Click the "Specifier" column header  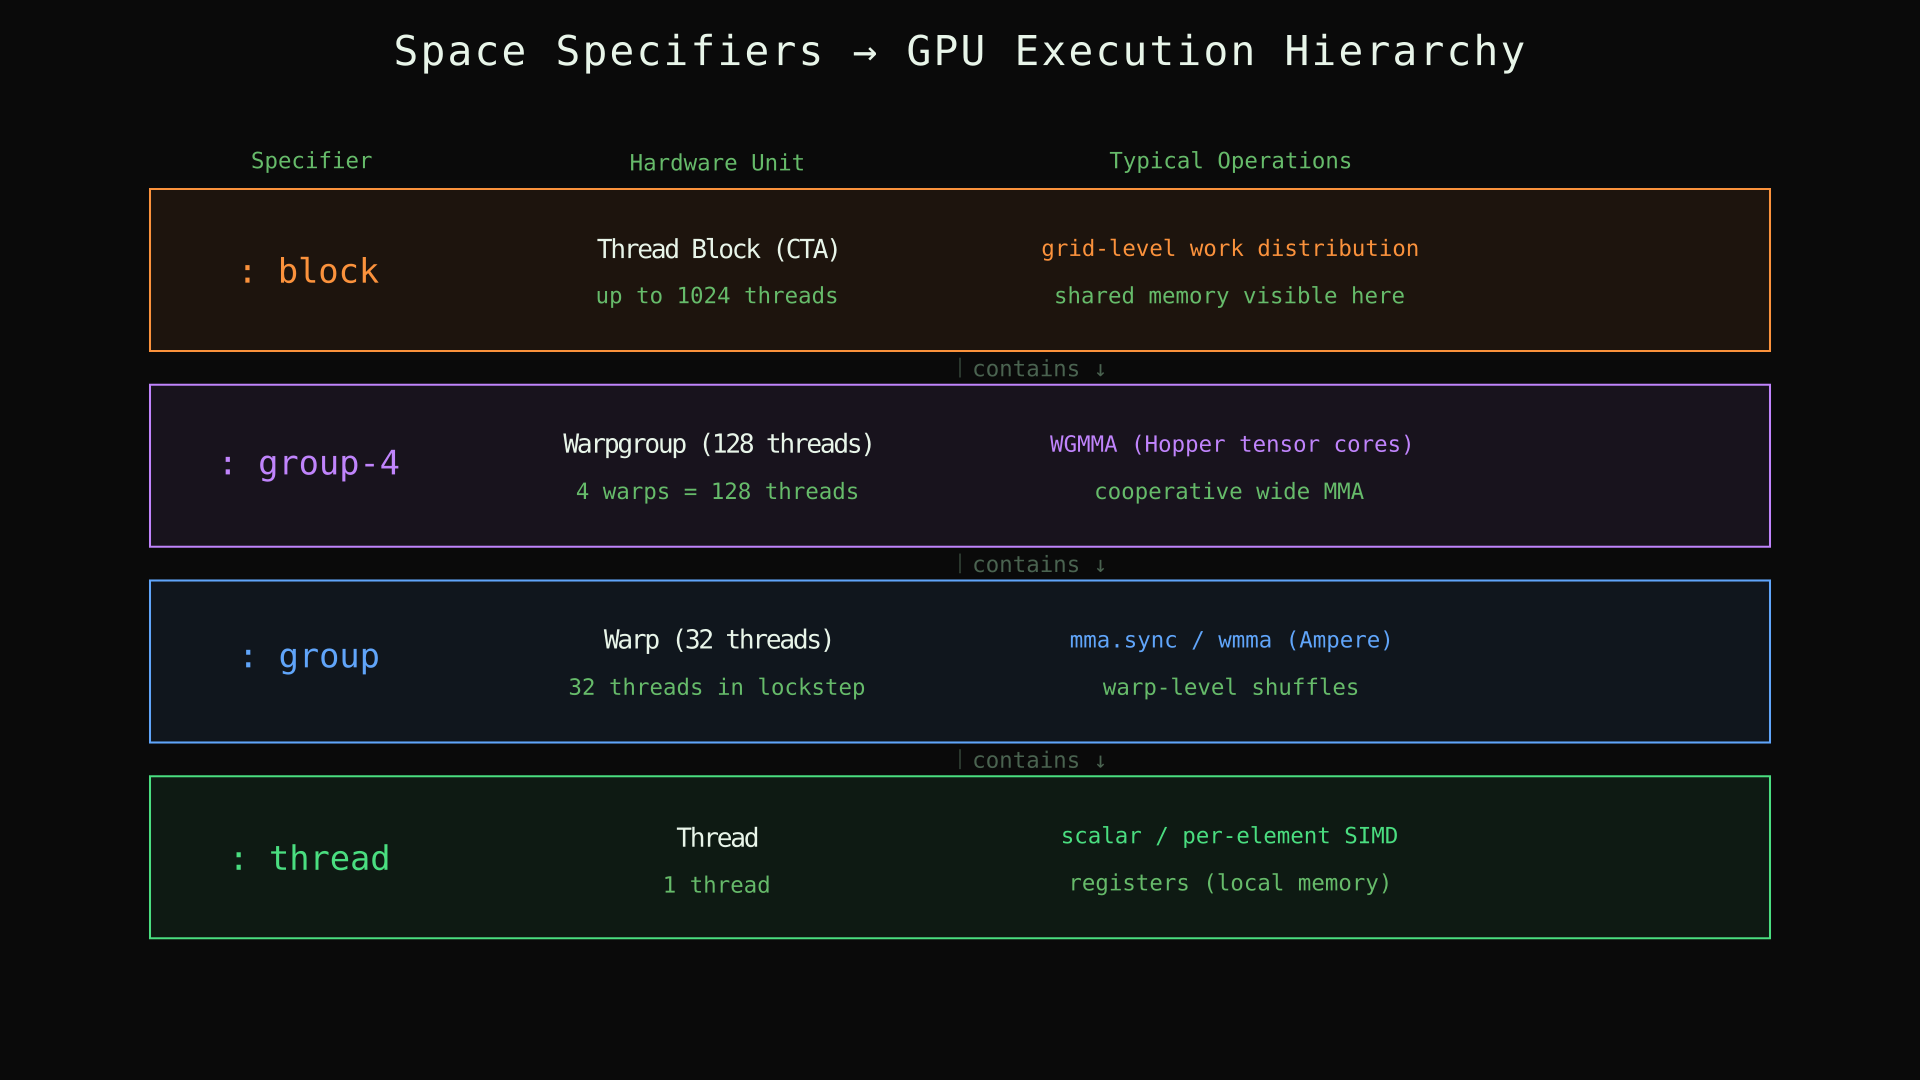pyautogui.click(x=312, y=160)
